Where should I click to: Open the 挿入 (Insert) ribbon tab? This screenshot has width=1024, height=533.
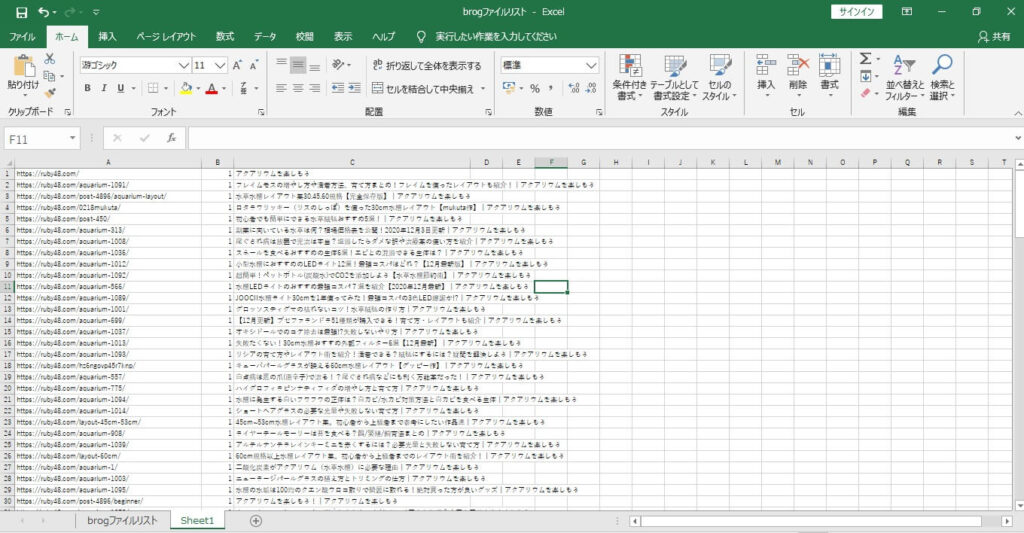pos(107,37)
